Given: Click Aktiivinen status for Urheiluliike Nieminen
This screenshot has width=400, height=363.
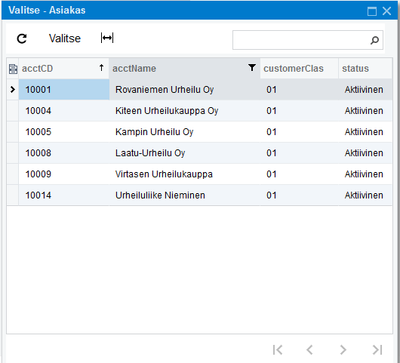Looking at the screenshot, I should pos(364,195).
